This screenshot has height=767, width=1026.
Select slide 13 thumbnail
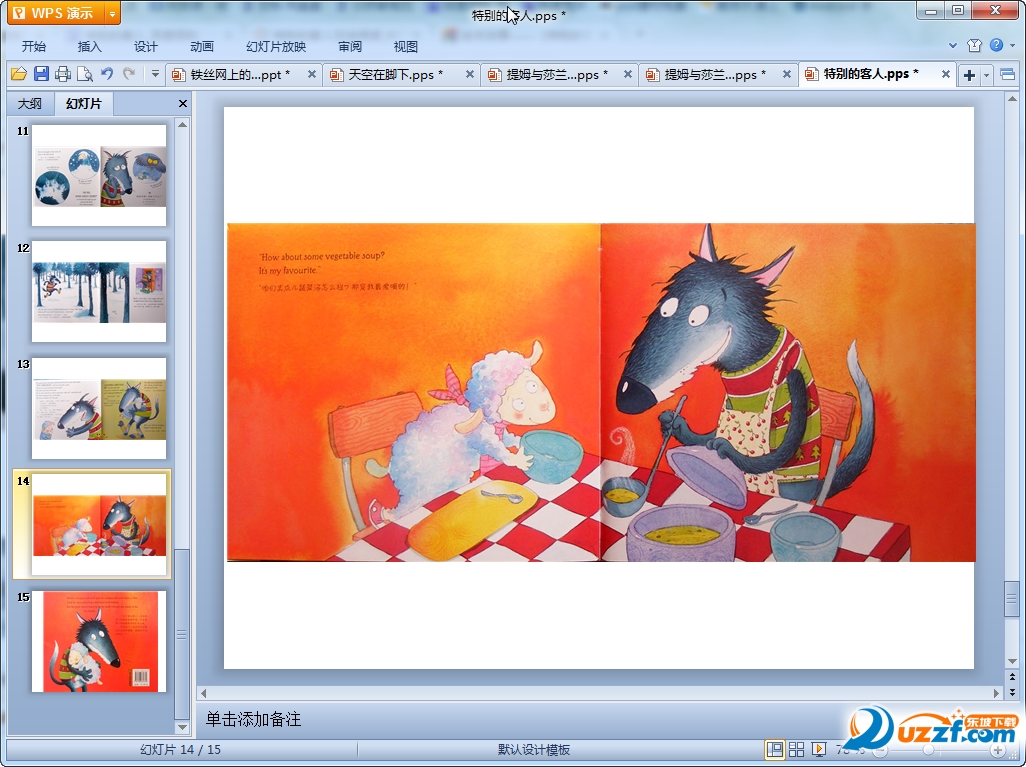coord(99,408)
